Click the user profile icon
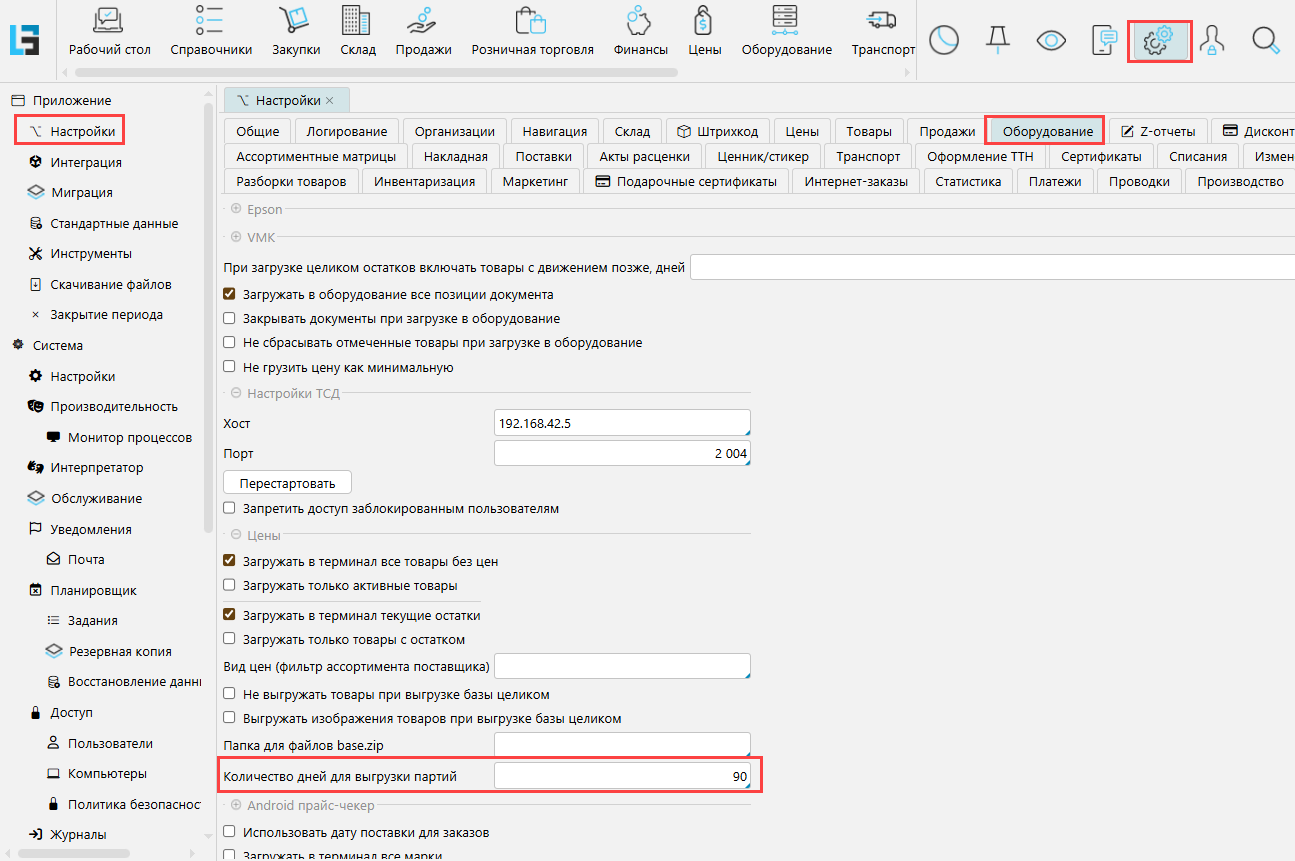Image resolution: width=1295 pixels, height=861 pixels. pyautogui.click(x=1212, y=40)
